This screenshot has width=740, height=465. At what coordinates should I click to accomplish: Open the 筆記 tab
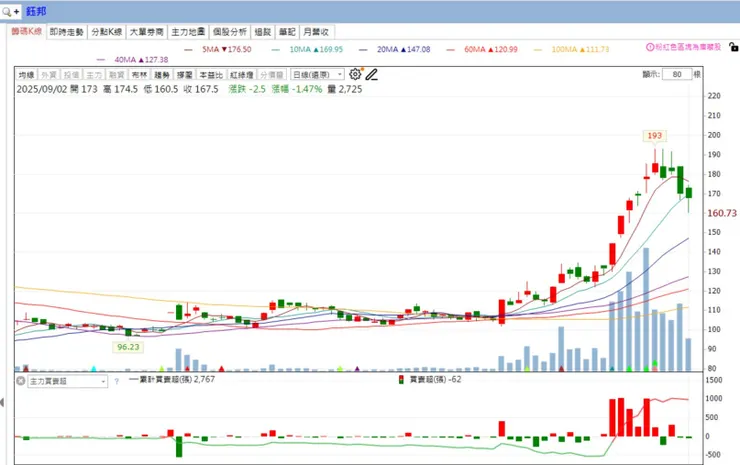pyautogui.click(x=287, y=32)
